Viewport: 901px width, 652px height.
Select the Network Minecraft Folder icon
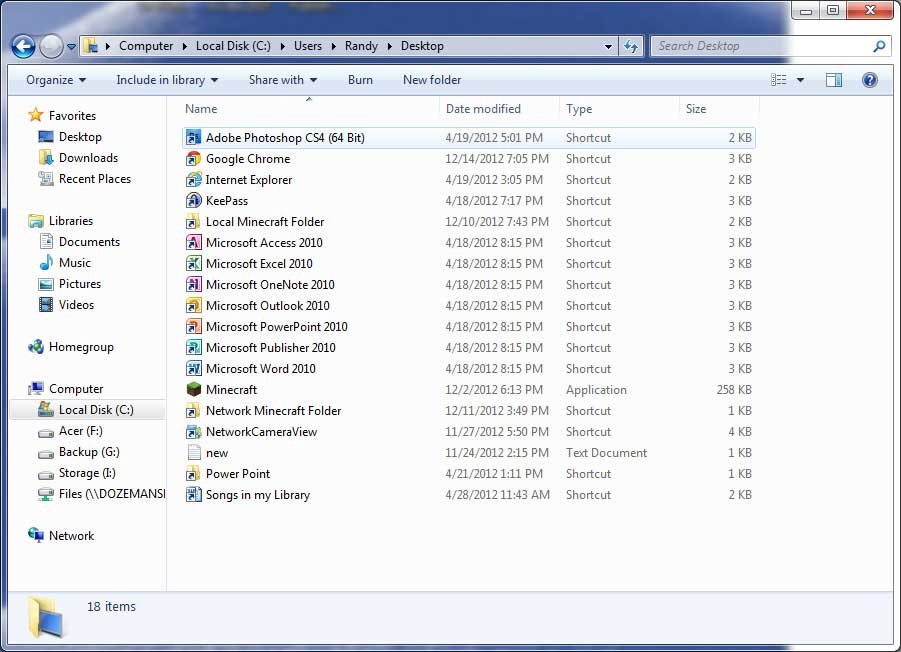194,411
